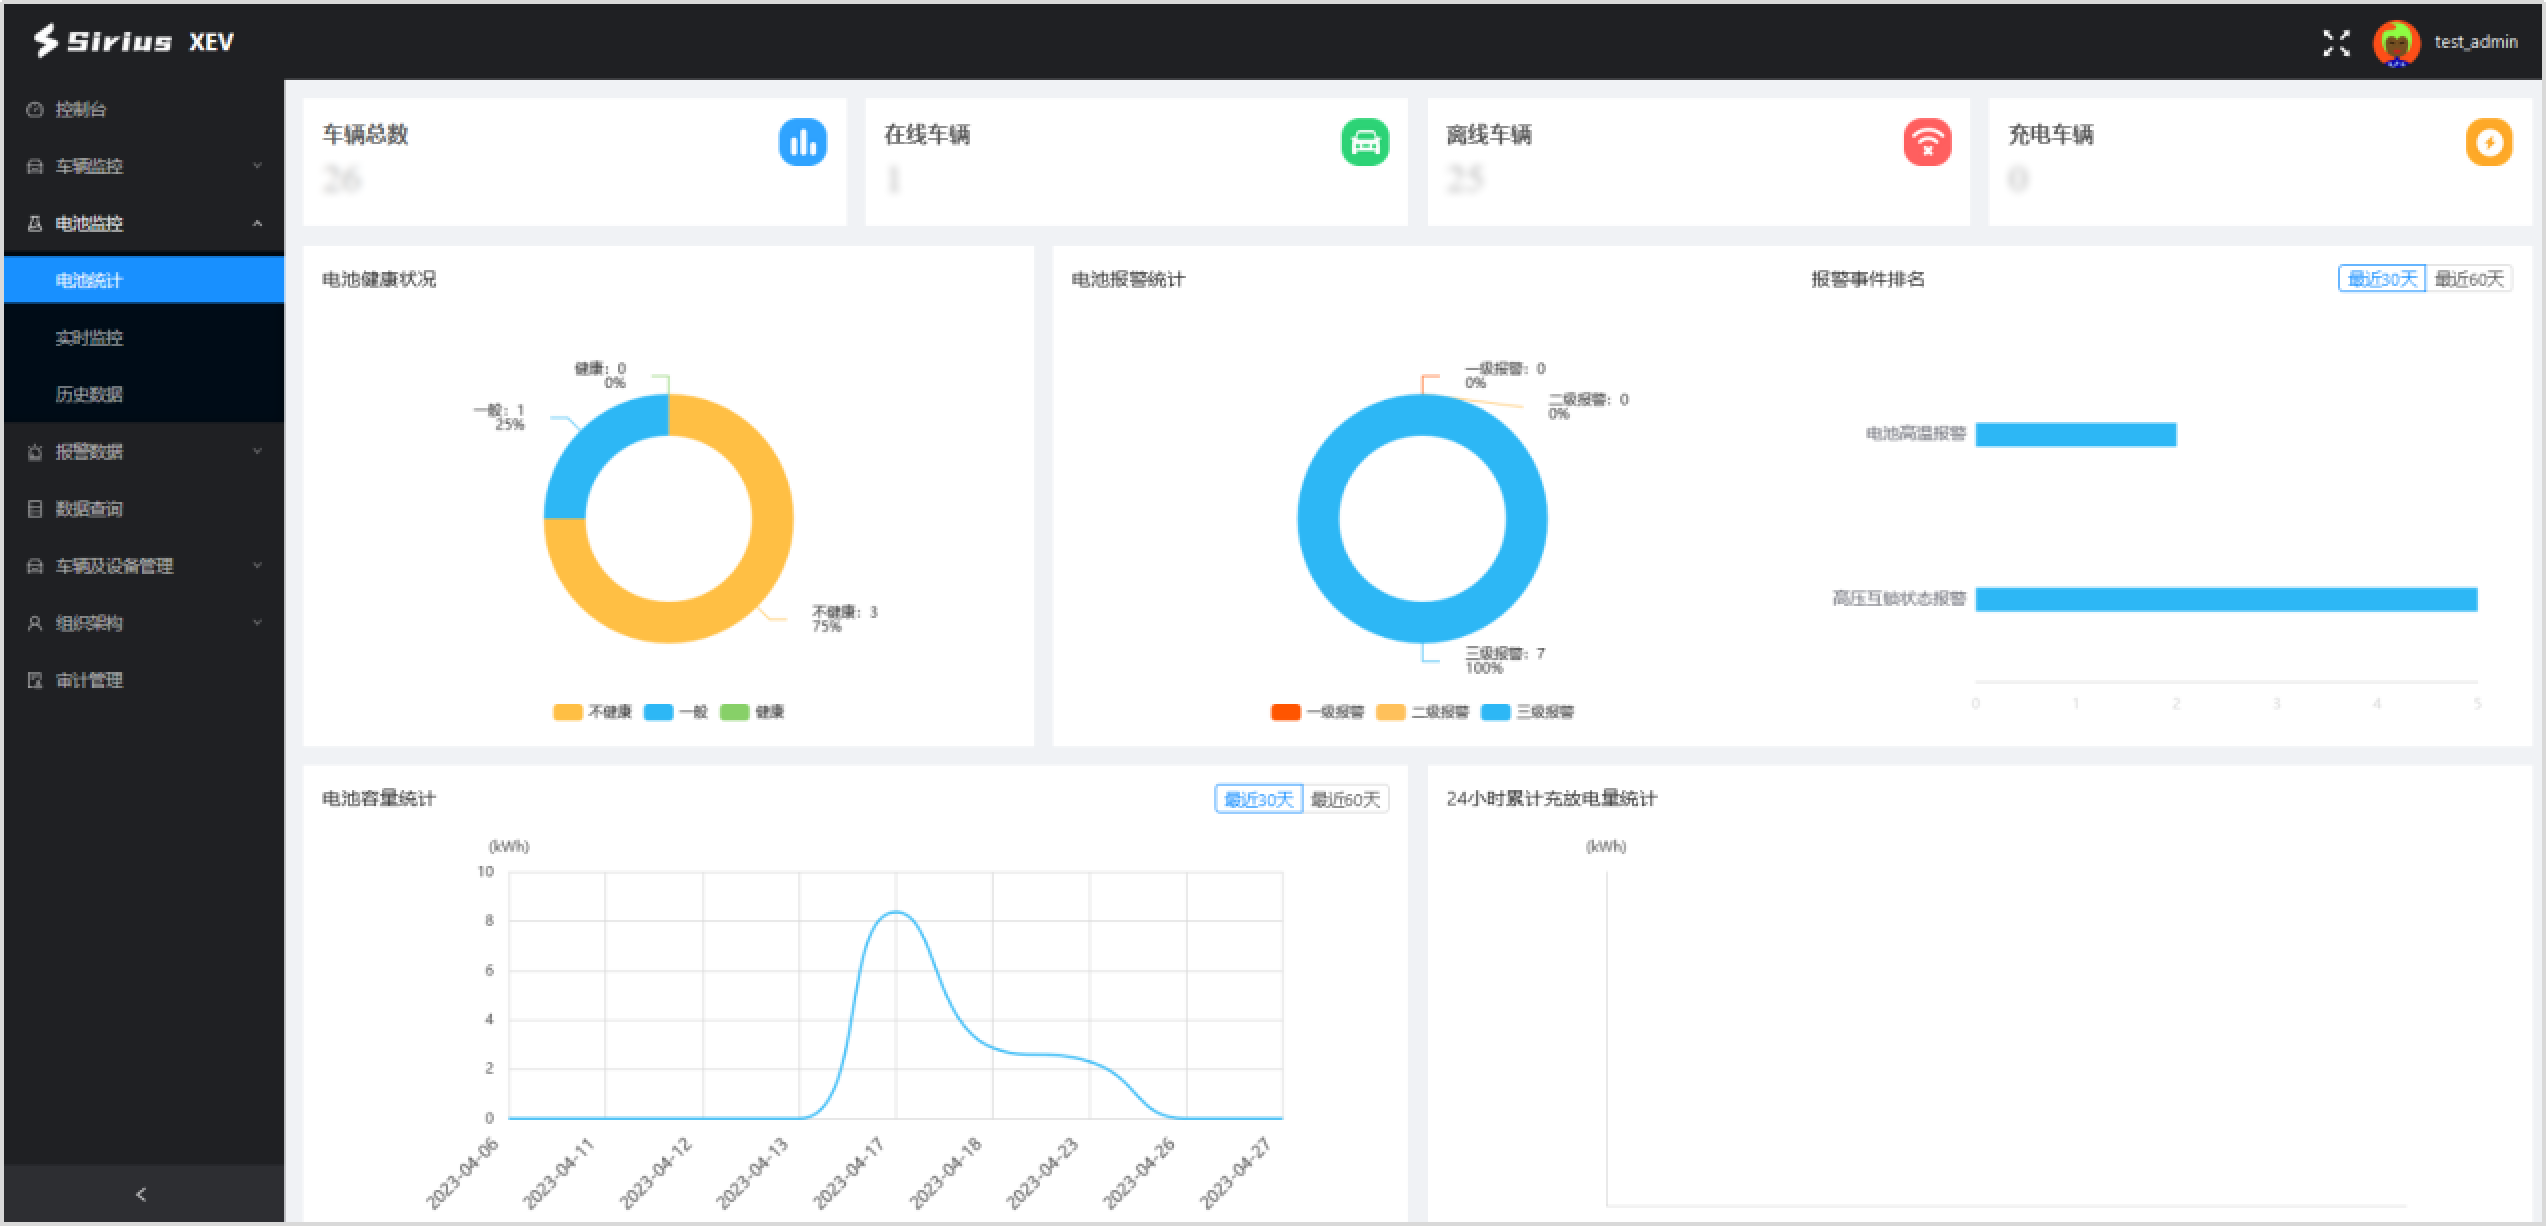Viewport: 2548px width, 1226px height.
Task: Expand the 车辆监控 submenu chevron
Action: [x=257, y=166]
